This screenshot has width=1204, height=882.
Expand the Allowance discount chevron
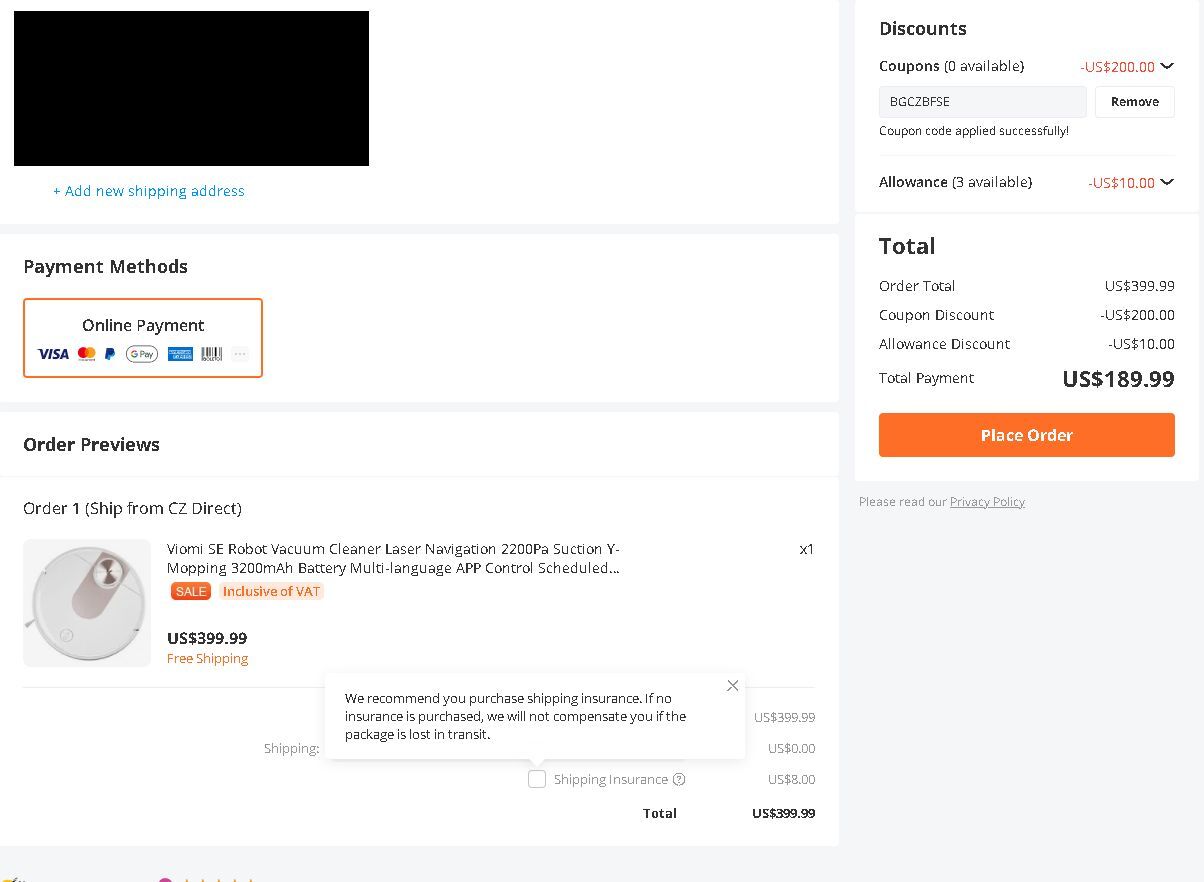(x=1167, y=183)
